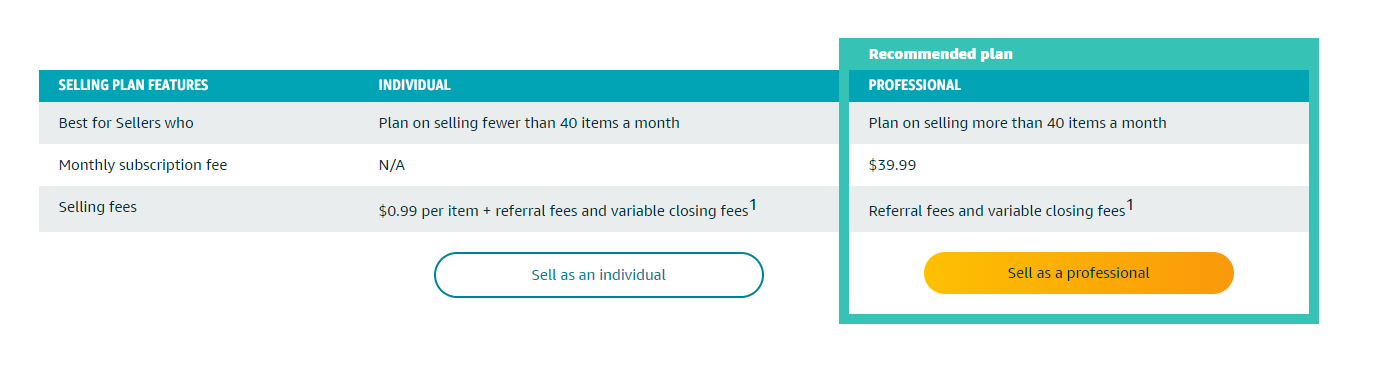Open footnote 1 in the Professional selling fees
This screenshot has height=377, width=1387.
[1130, 205]
